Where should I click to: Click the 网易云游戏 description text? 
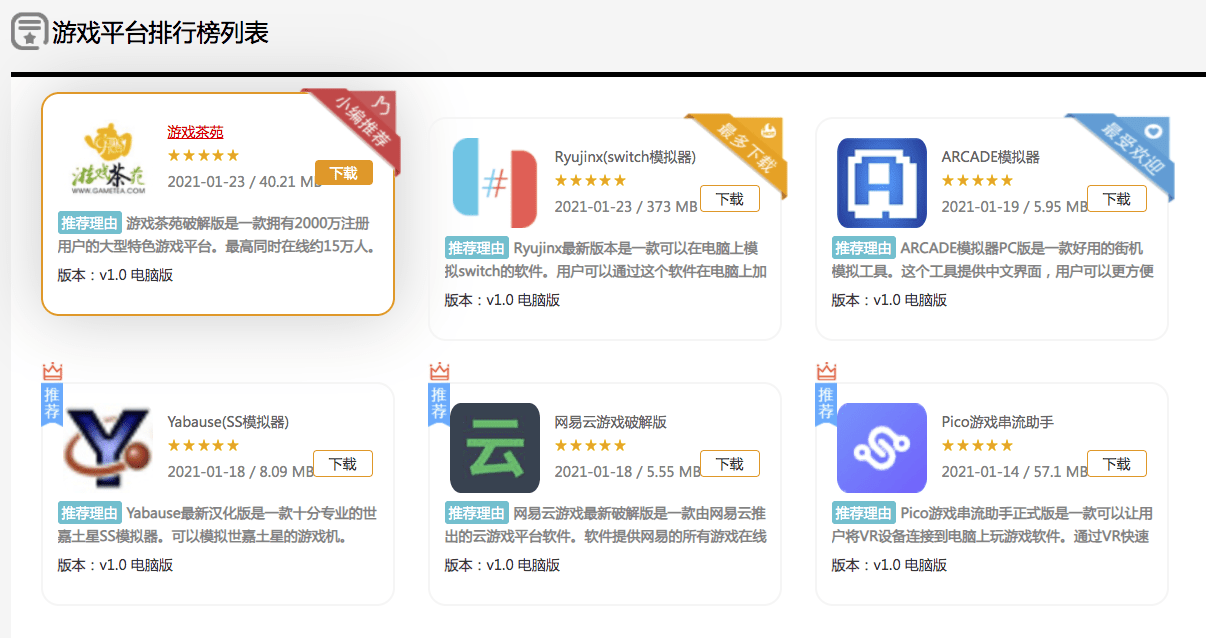point(606,525)
